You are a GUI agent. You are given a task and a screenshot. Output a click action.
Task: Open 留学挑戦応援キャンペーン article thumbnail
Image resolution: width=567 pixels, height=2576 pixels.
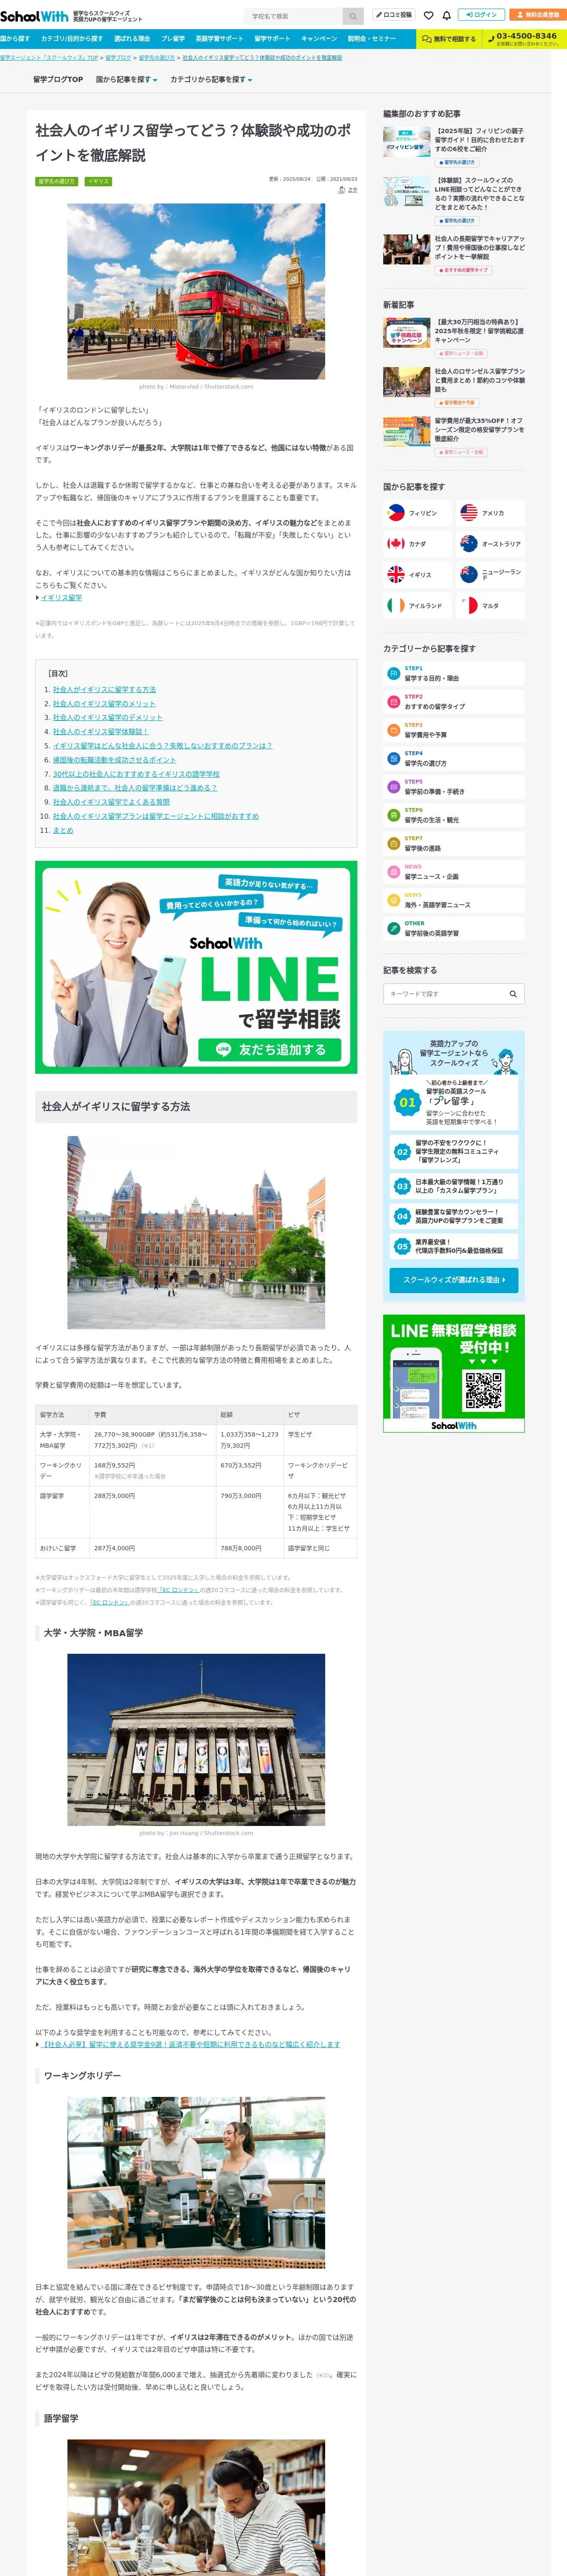[x=406, y=333]
